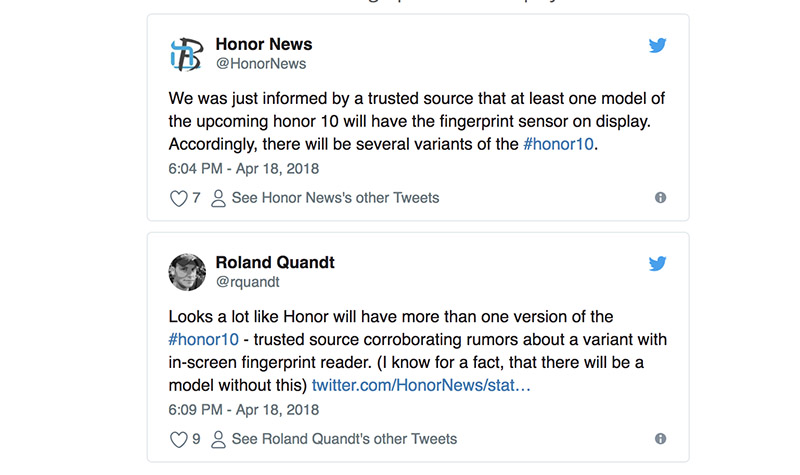The image size is (800, 475).
Task: Click Twitter bird icon on Honor News tweet
Action: tap(657, 45)
